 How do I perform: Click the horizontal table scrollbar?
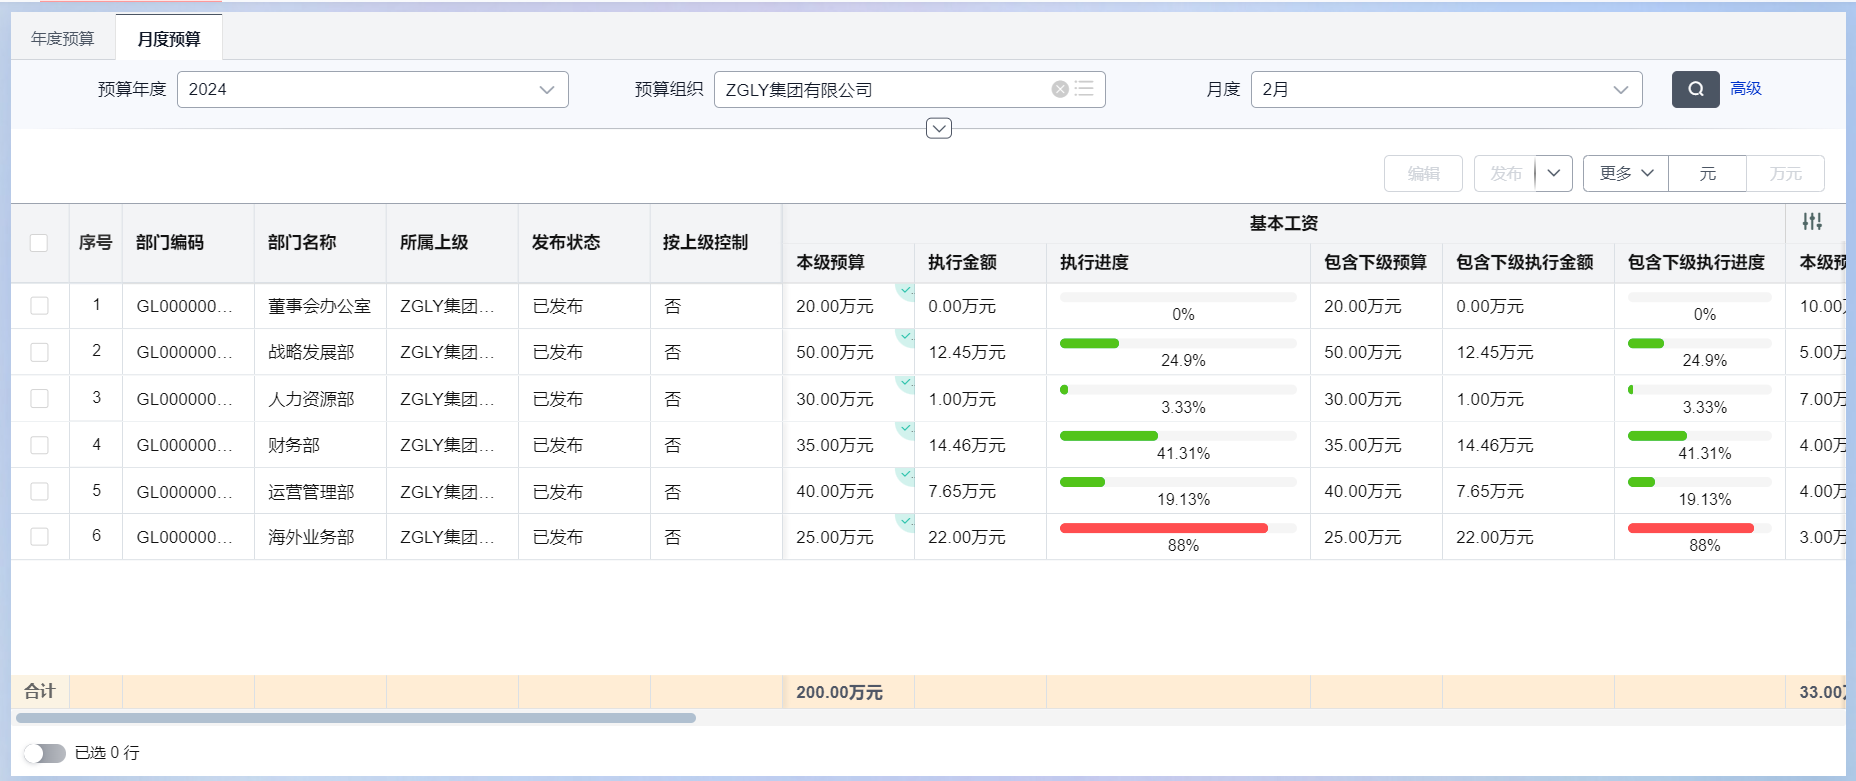point(355,718)
